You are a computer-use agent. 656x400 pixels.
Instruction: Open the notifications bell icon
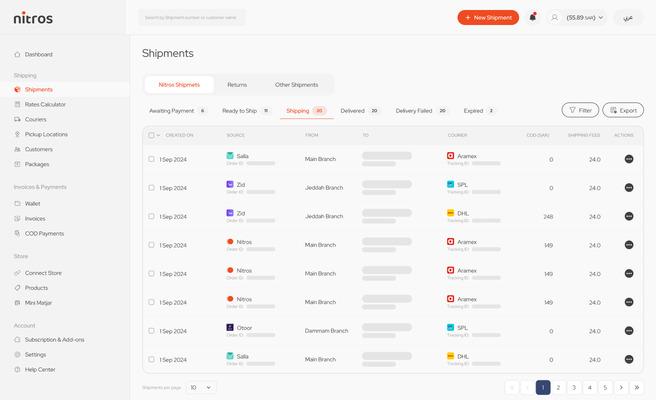tap(532, 17)
